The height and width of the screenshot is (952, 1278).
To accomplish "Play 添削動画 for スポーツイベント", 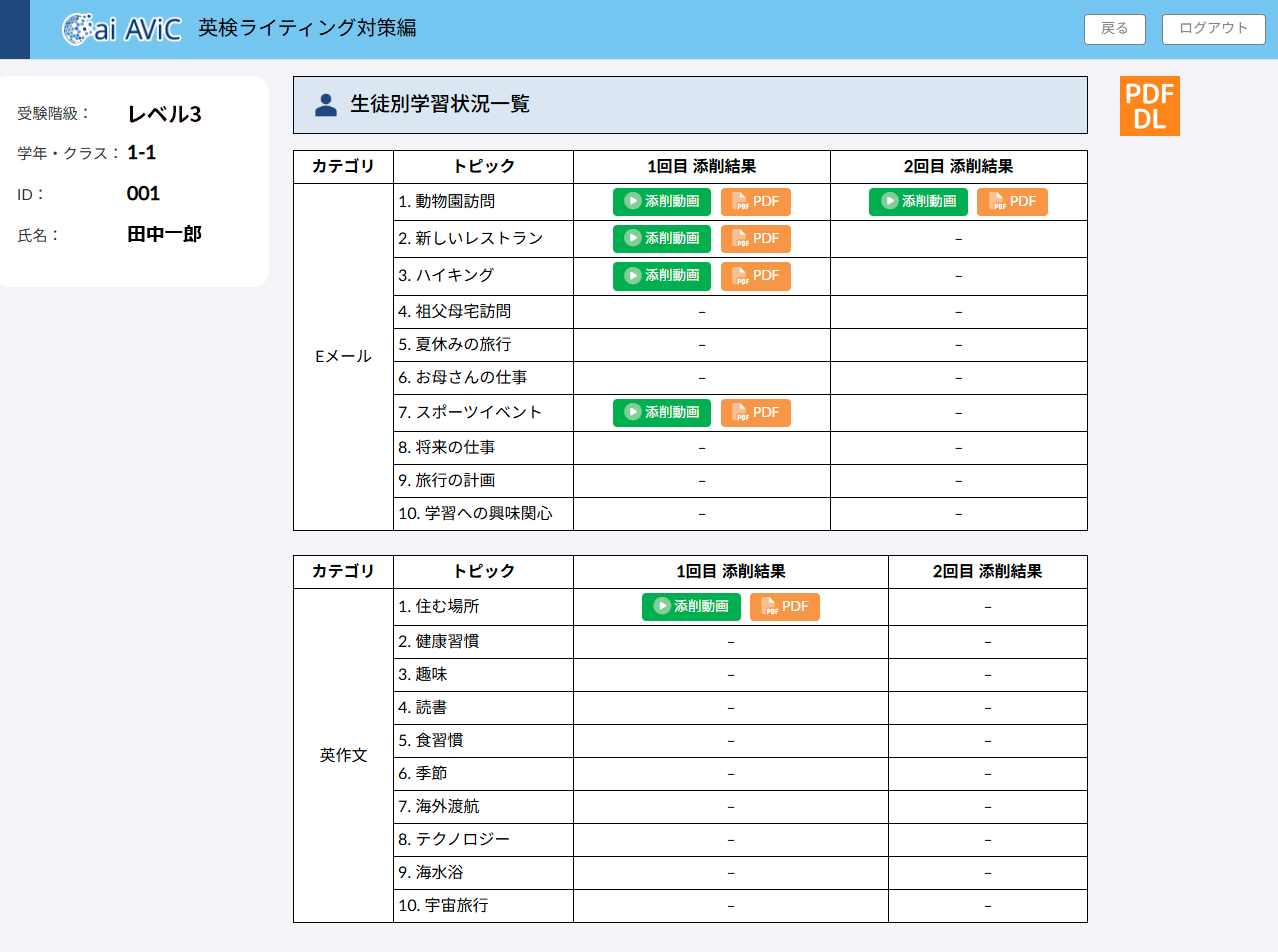I will pos(662,413).
